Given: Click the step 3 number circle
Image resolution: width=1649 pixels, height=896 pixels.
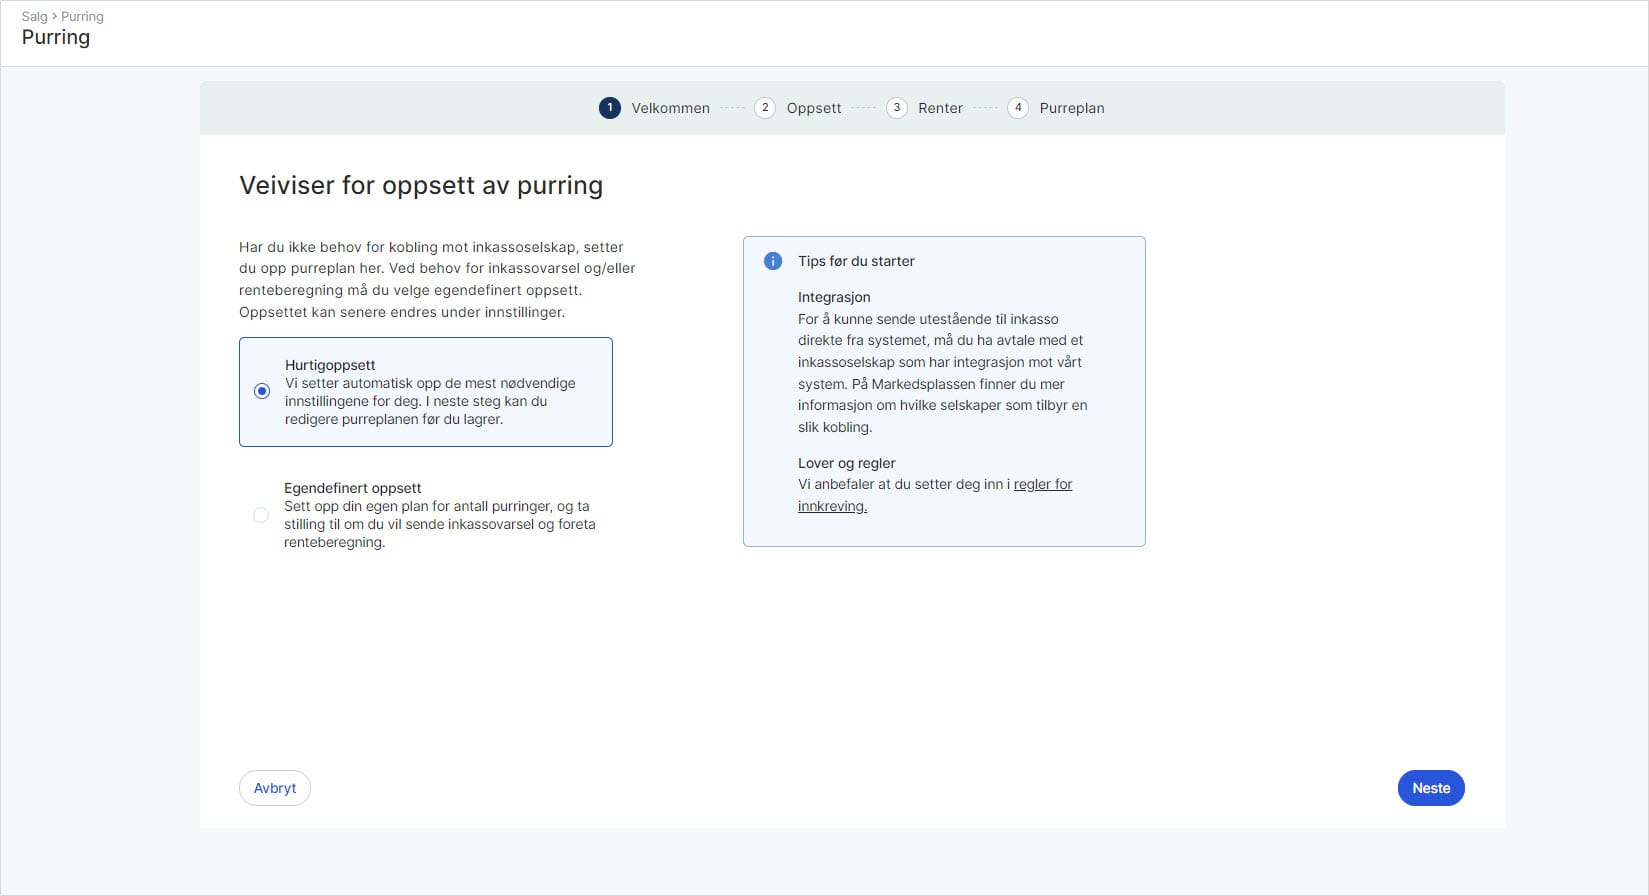Looking at the screenshot, I should [897, 108].
